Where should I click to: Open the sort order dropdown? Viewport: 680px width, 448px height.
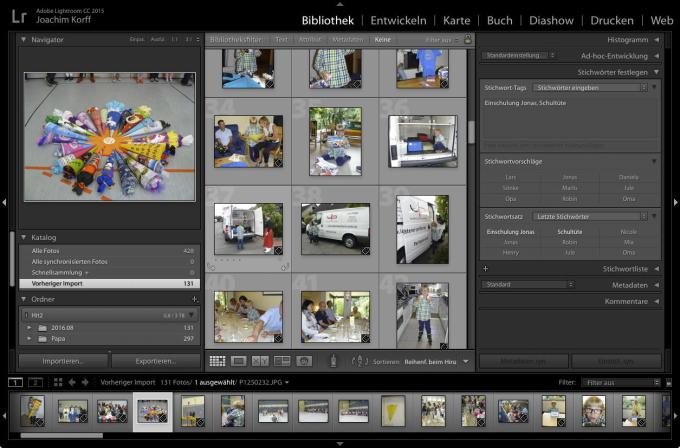click(466, 361)
